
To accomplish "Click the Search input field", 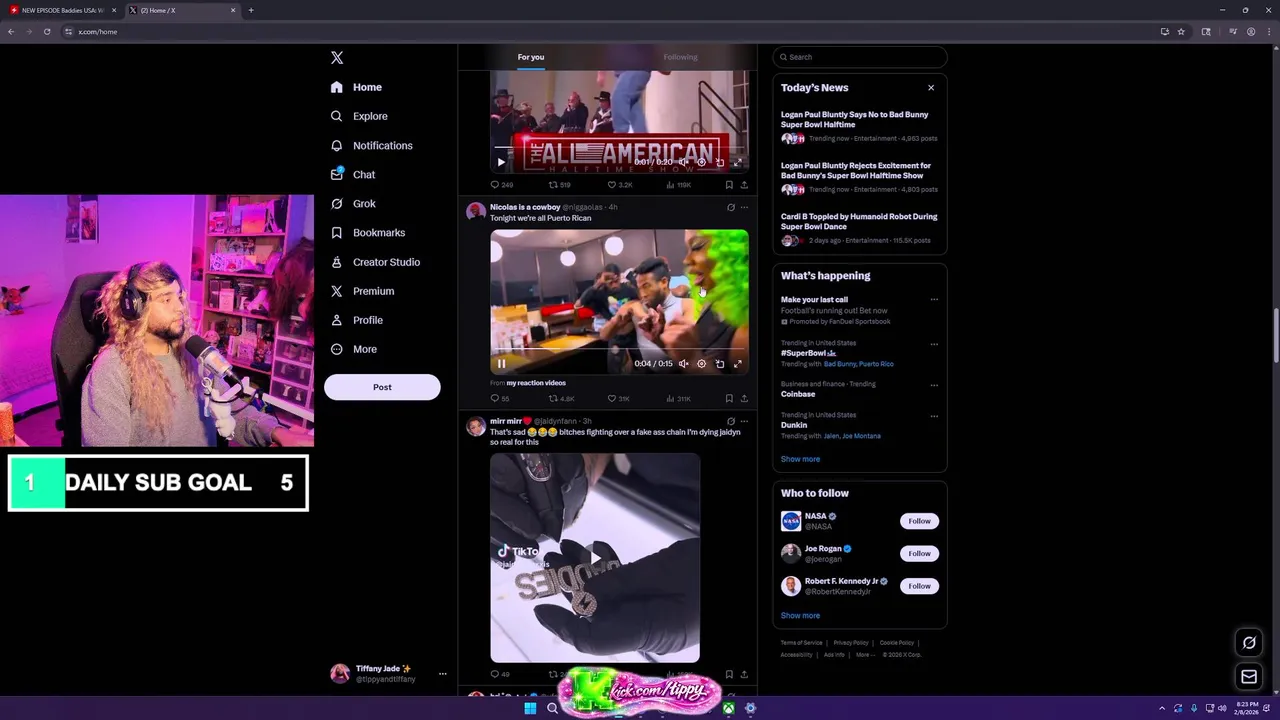I will (x=860, y=57).
